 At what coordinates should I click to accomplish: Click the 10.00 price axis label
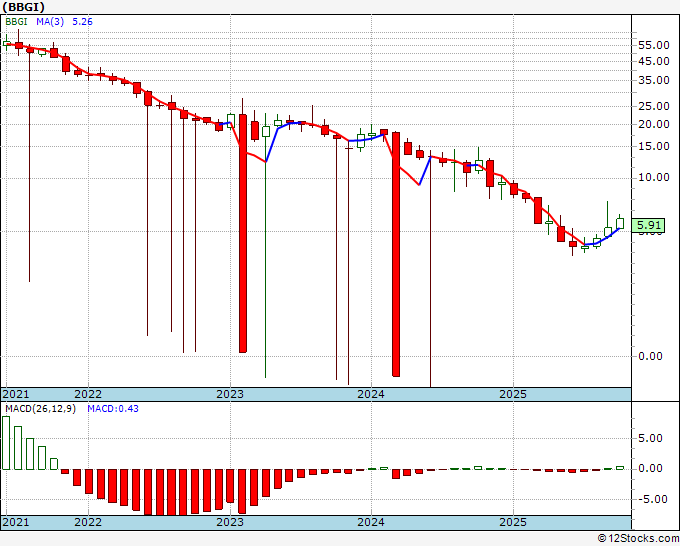(x=654, y=177)
